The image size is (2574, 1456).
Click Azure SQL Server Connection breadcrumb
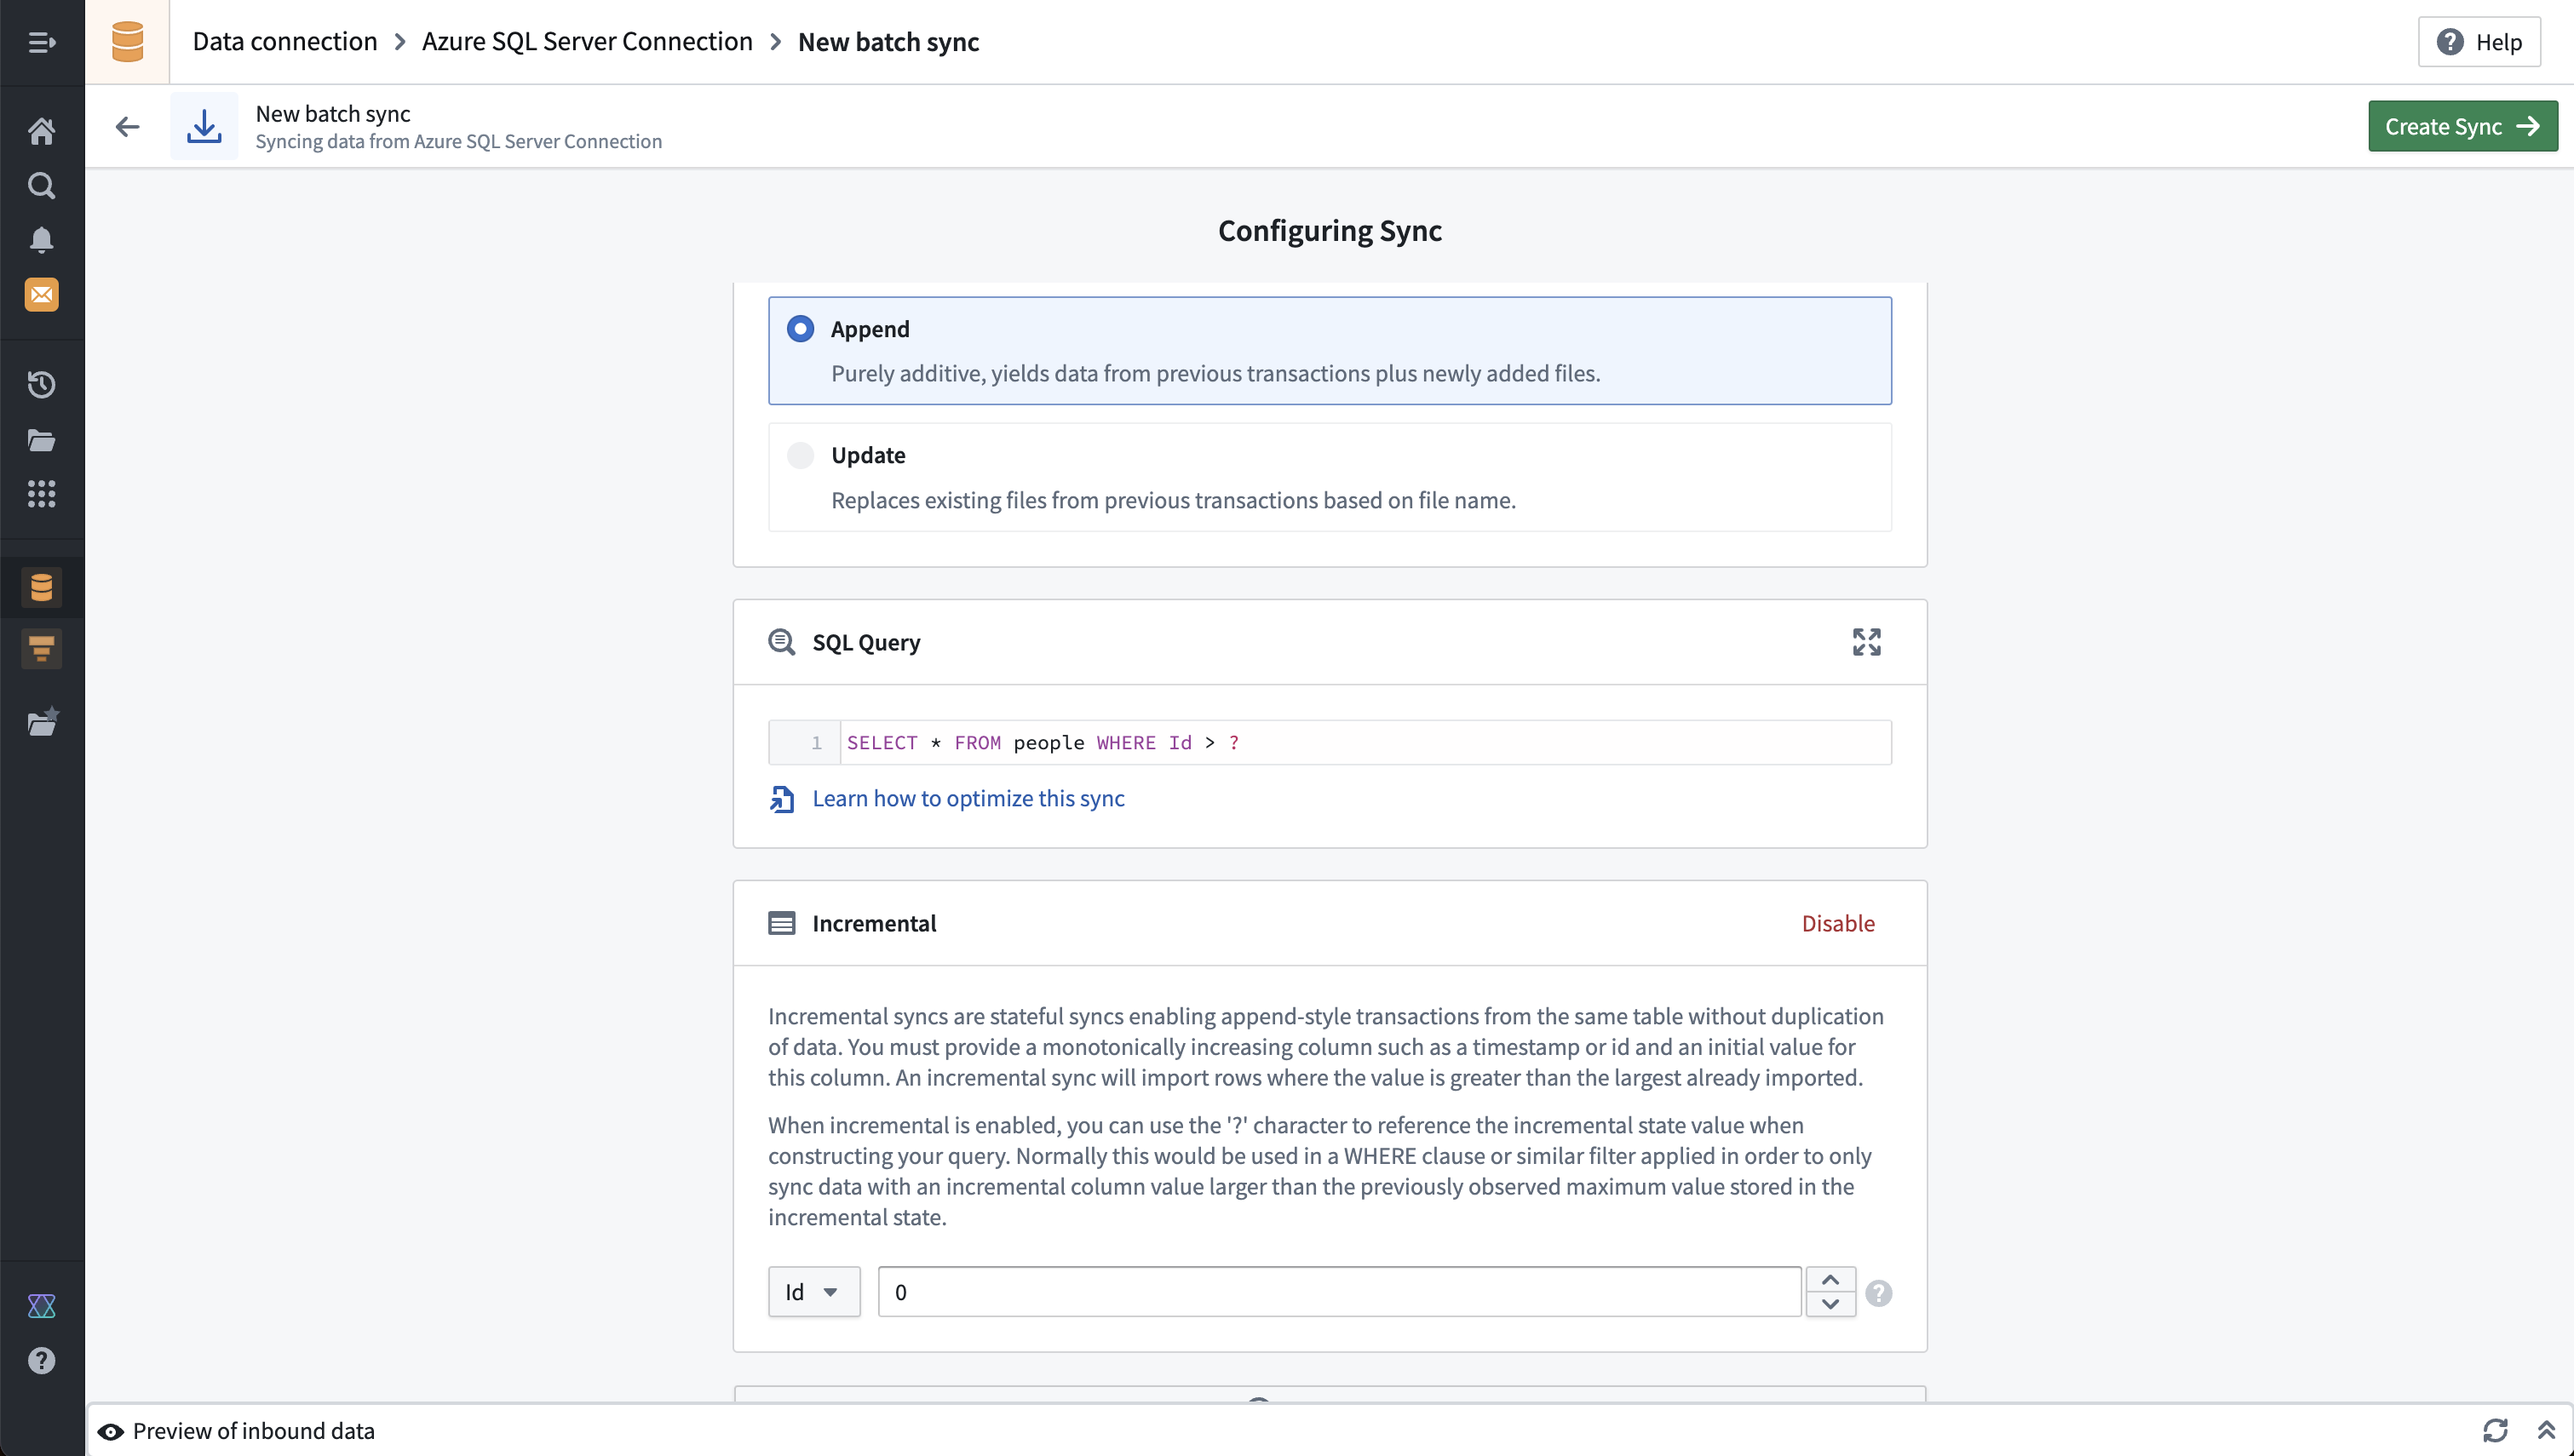(587, 42)
